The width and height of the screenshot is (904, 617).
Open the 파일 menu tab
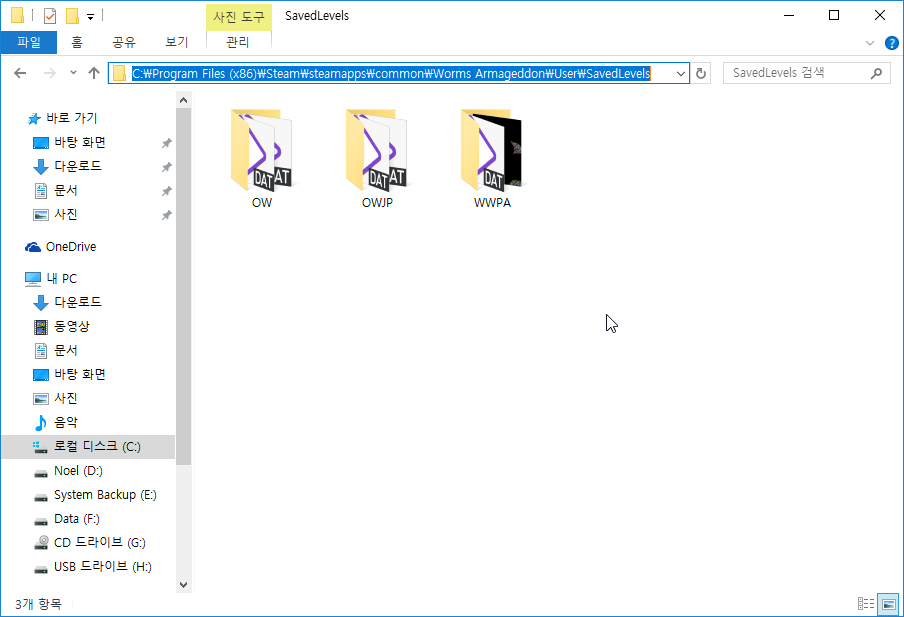tap(29, 42)
